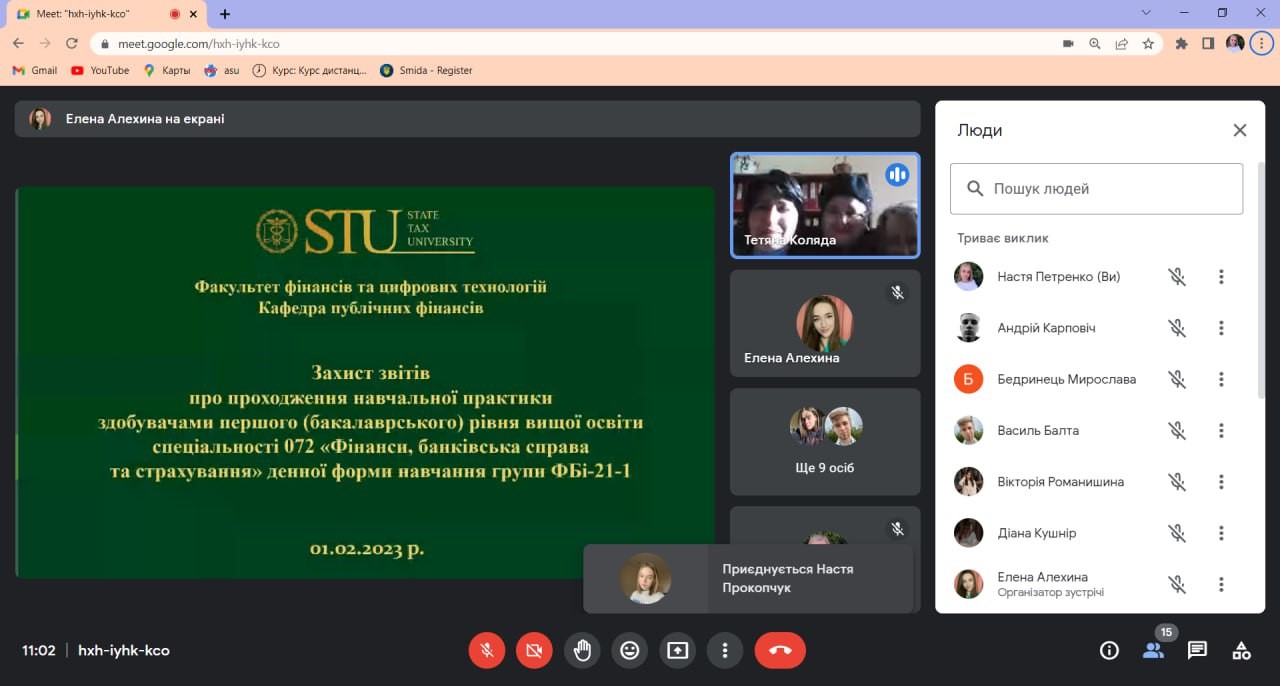Click the shared presentation slide

[x=365, y=382]
